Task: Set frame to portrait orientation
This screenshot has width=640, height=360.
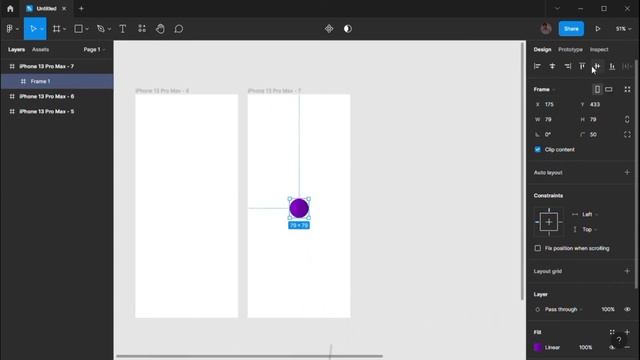Action: (x=597, y=89)
